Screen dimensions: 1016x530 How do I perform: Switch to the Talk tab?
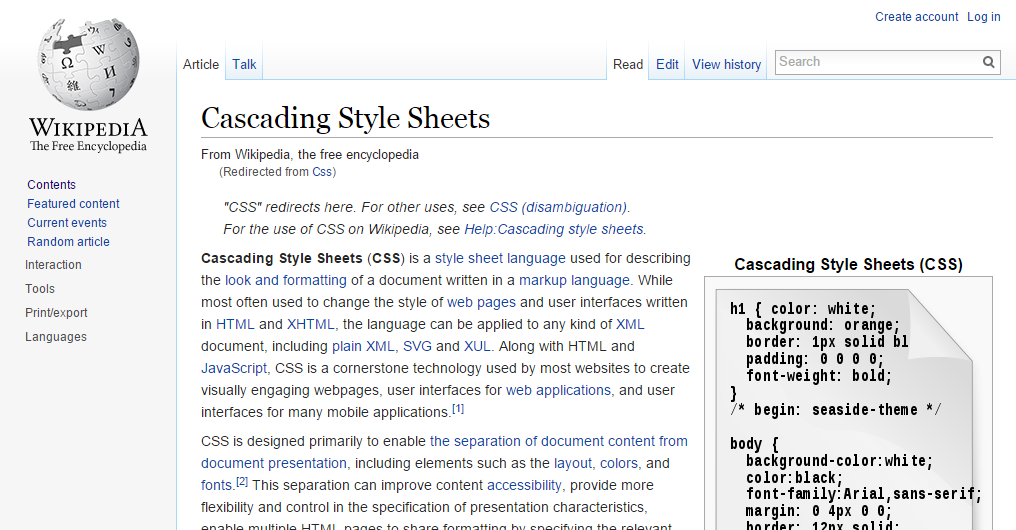pos(244,64)
